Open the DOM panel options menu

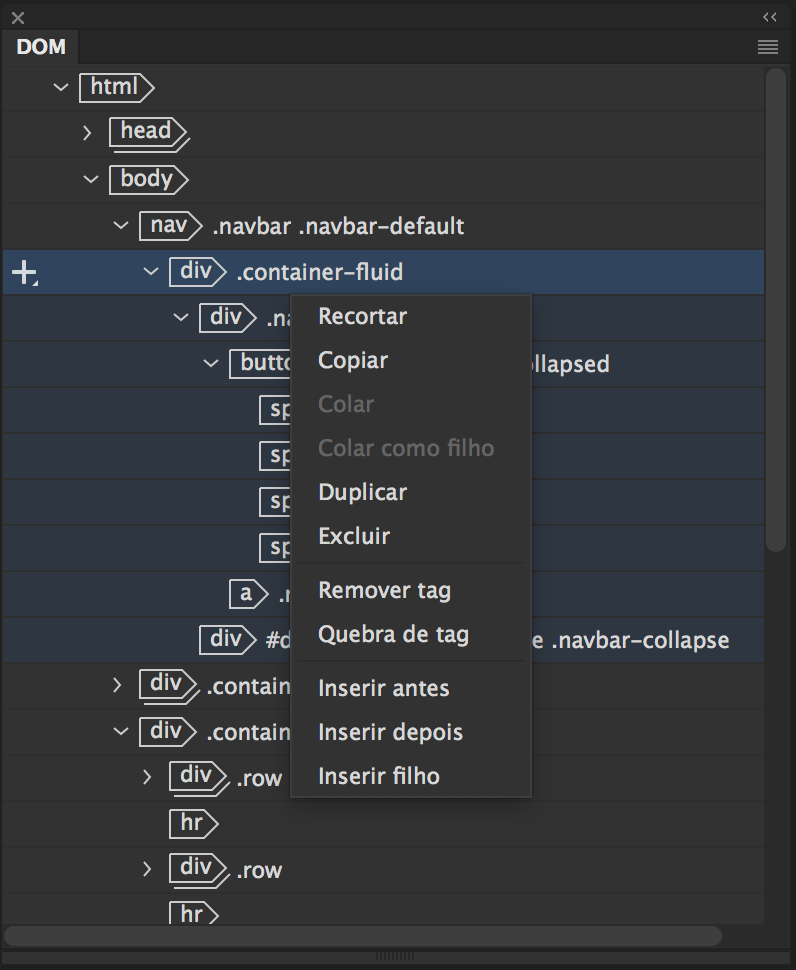coord(767,47)
